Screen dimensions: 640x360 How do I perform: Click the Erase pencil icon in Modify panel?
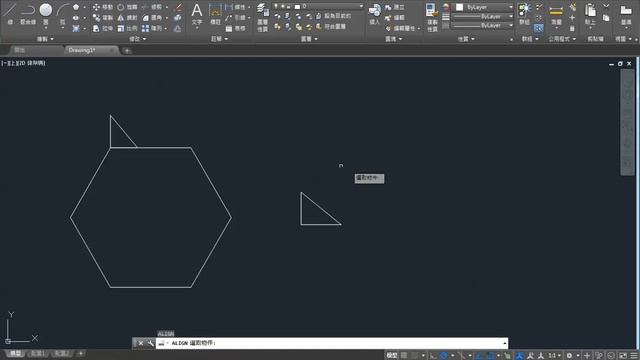[x=178, y=7]
